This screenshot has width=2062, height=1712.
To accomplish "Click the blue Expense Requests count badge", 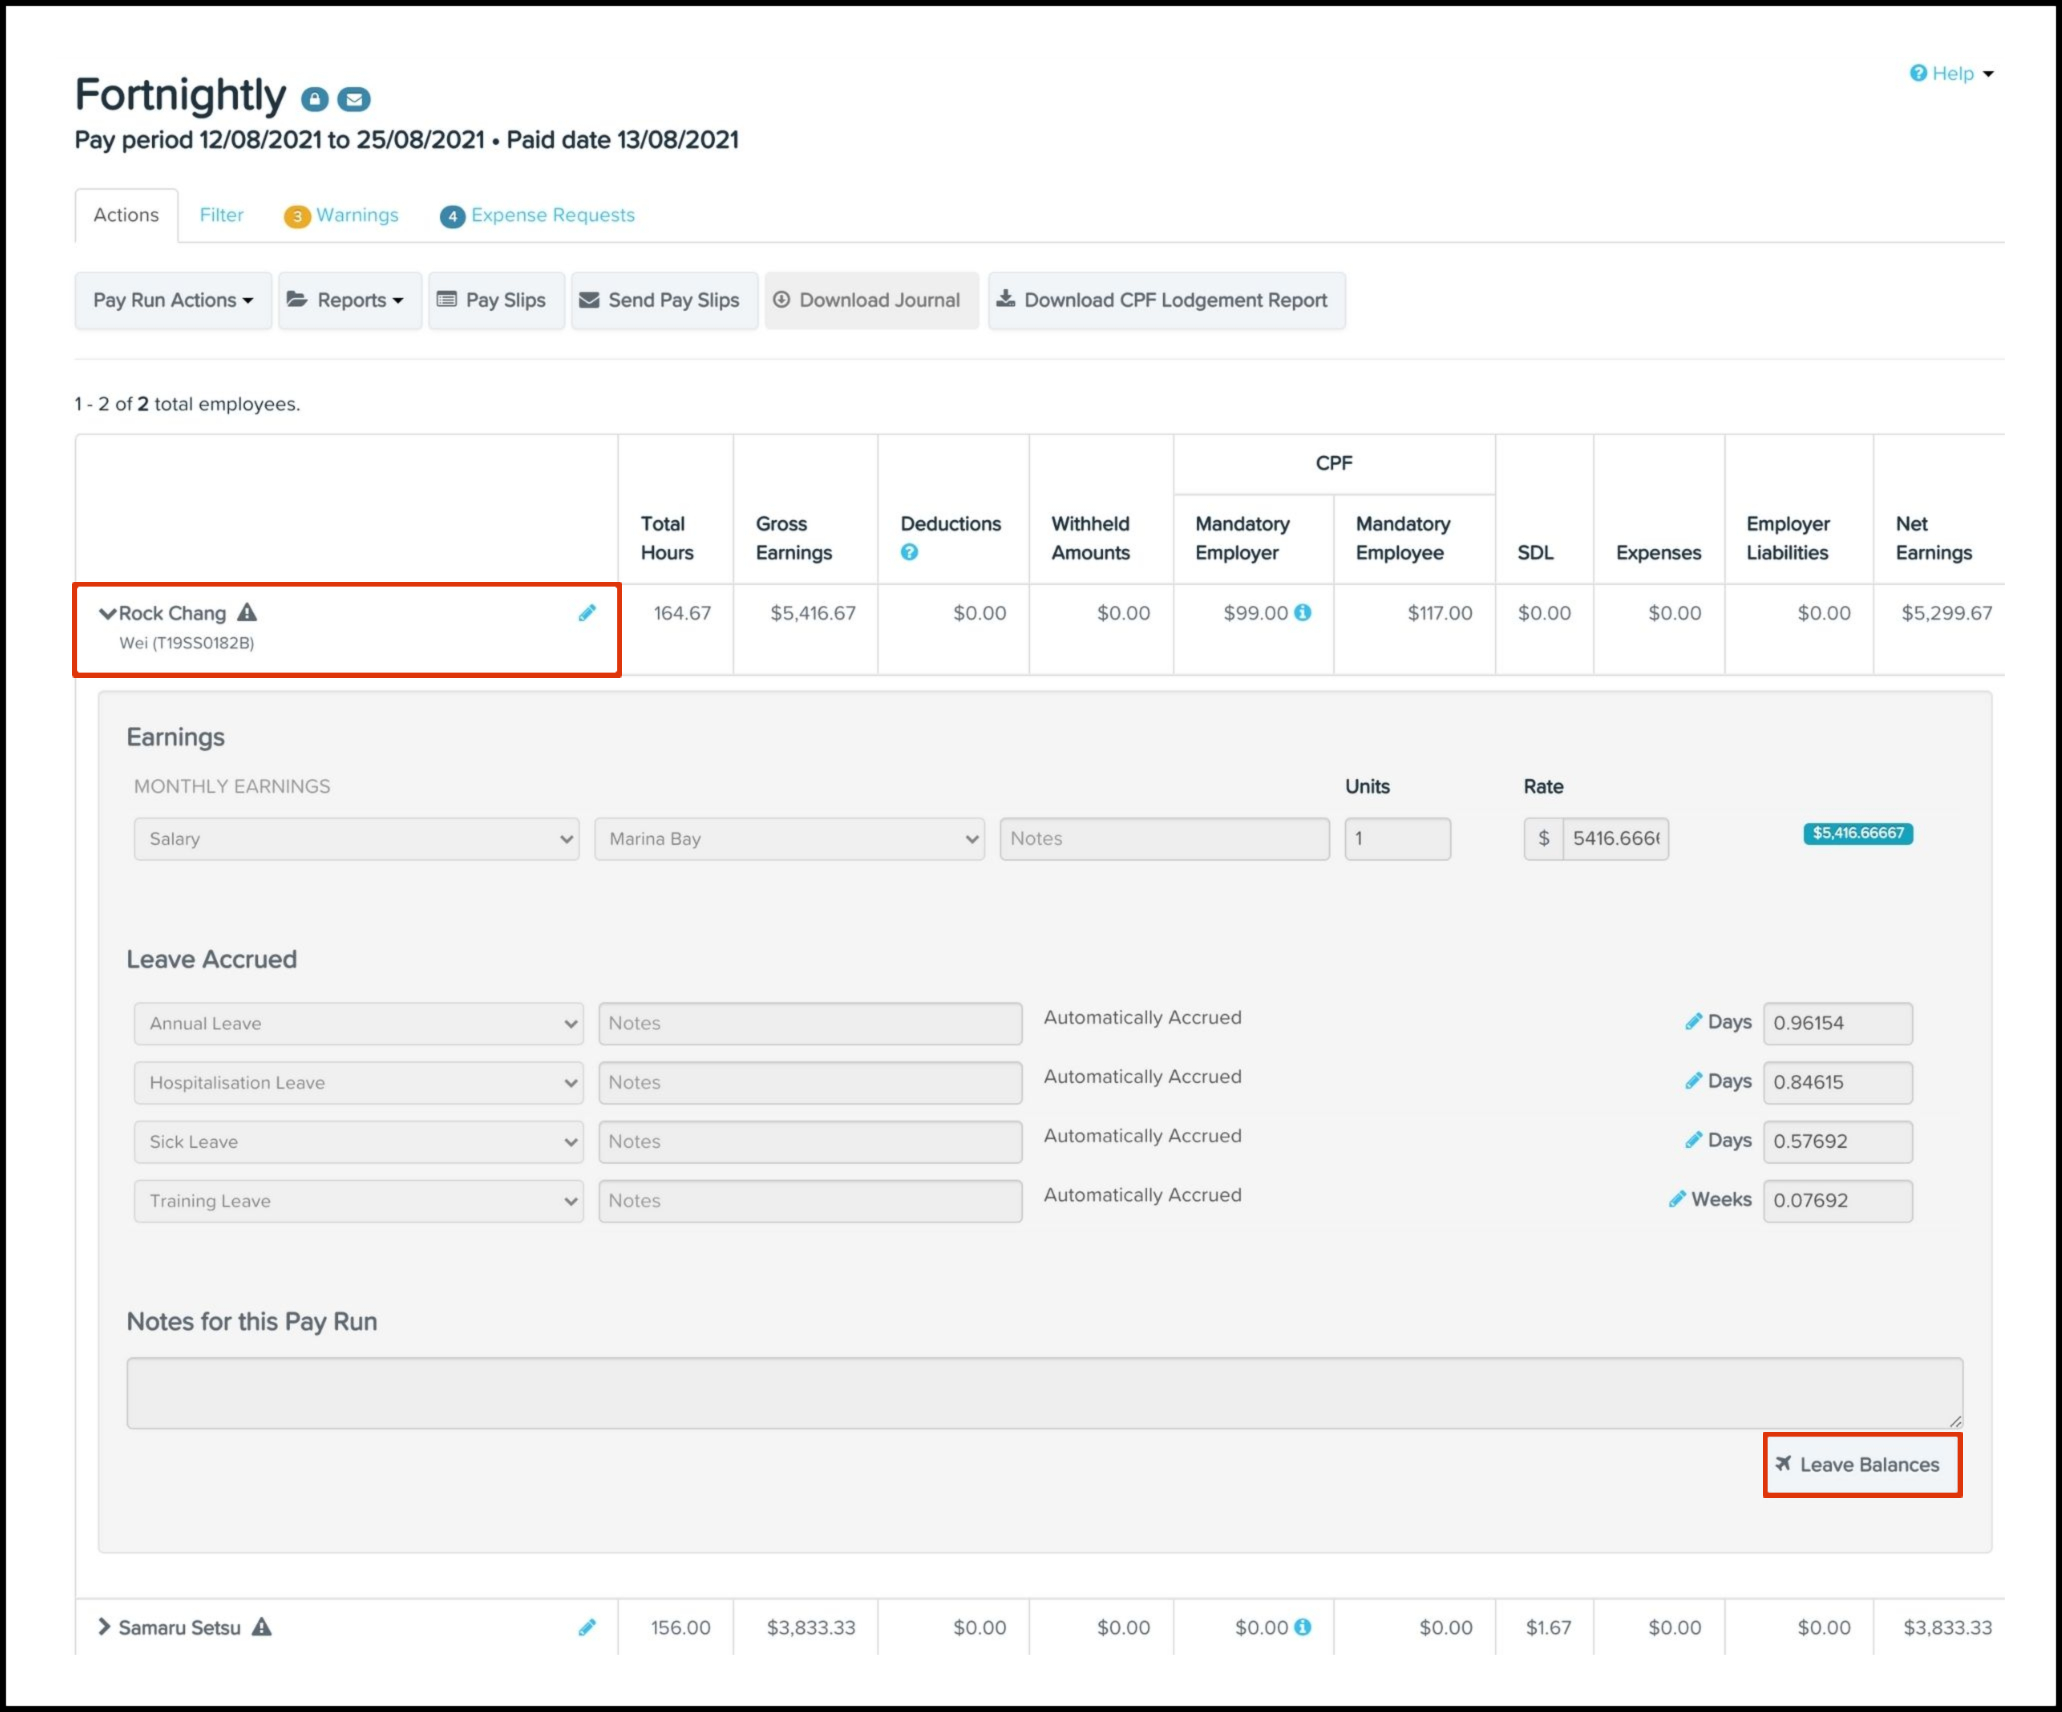I will (x=452, y=216).
